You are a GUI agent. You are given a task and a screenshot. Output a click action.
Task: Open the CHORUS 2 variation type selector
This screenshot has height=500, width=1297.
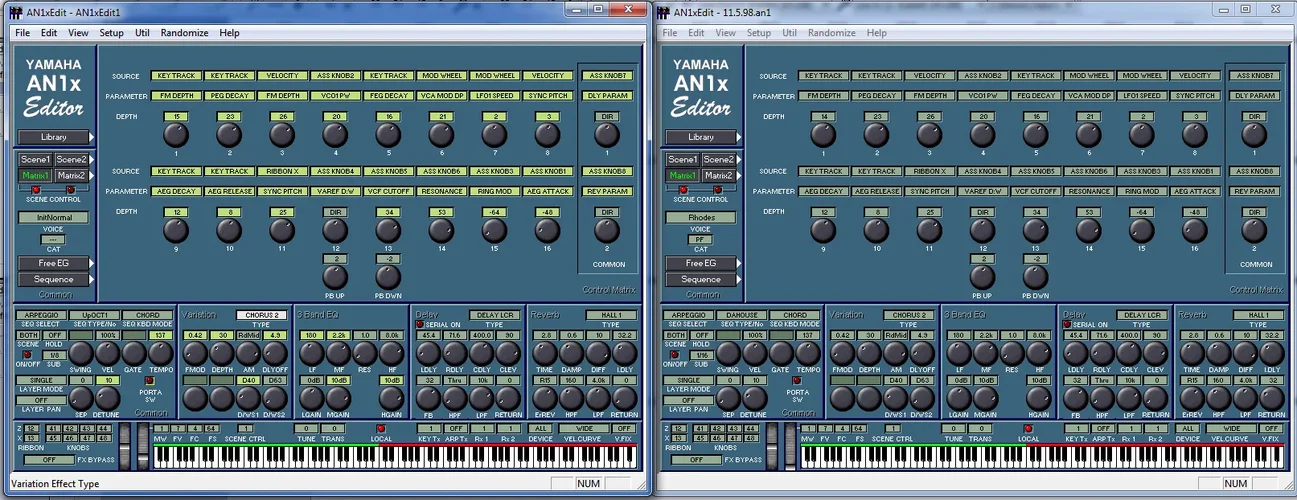coord(260,315)
